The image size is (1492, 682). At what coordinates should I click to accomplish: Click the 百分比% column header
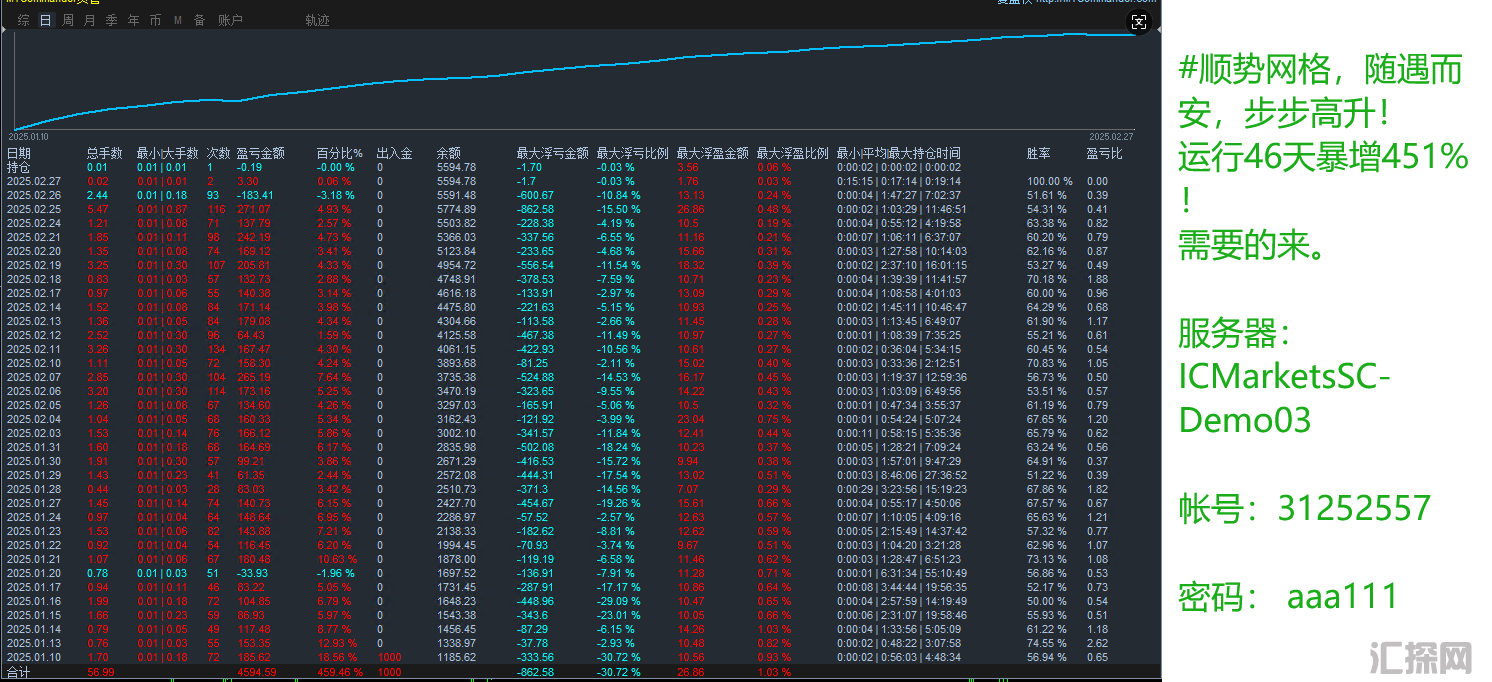click(x=339, y=154)
